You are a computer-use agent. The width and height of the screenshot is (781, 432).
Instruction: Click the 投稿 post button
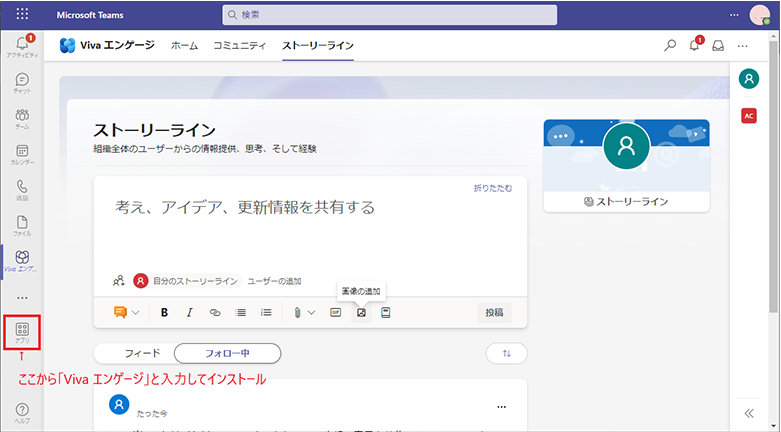click(494, 312)
